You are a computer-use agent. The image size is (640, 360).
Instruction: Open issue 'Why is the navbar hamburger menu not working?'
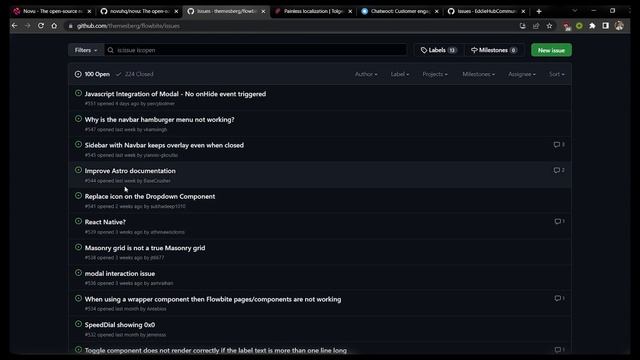(159, 120)
